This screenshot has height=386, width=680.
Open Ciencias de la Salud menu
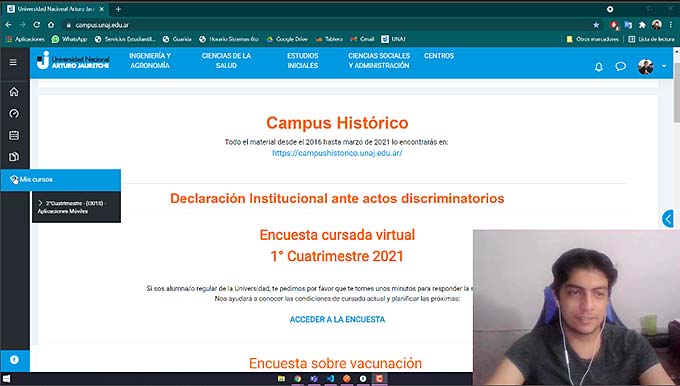pyautogui.click(x=226, y=61)
